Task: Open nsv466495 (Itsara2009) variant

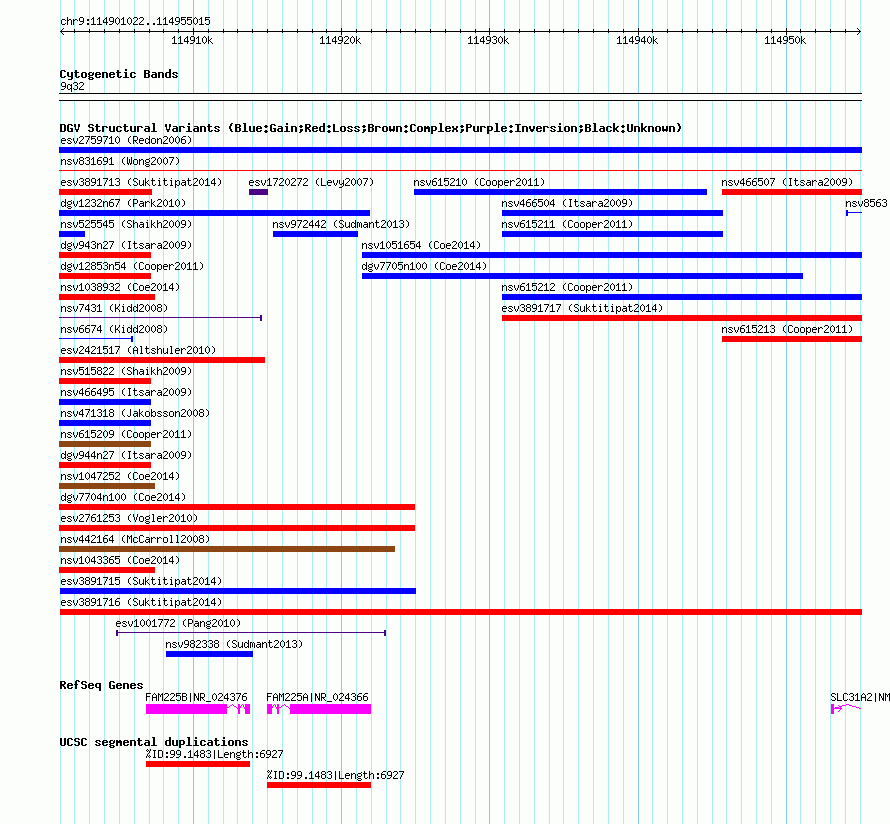Action: (126, 392)
